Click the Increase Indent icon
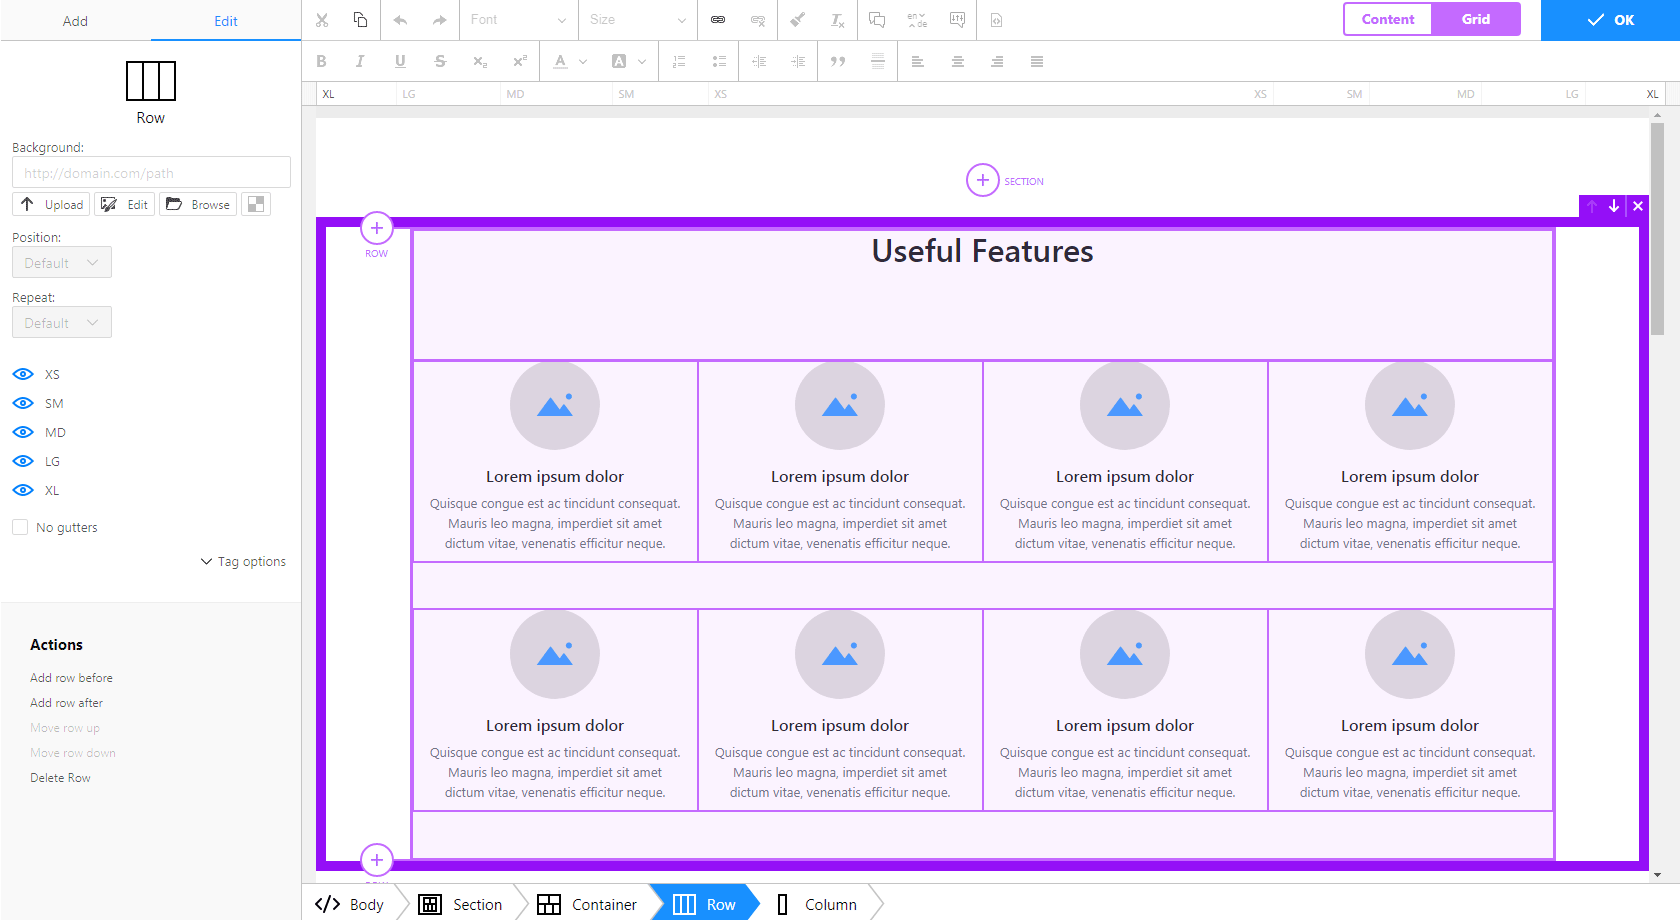1680x920 pixels. coord(798,61)
